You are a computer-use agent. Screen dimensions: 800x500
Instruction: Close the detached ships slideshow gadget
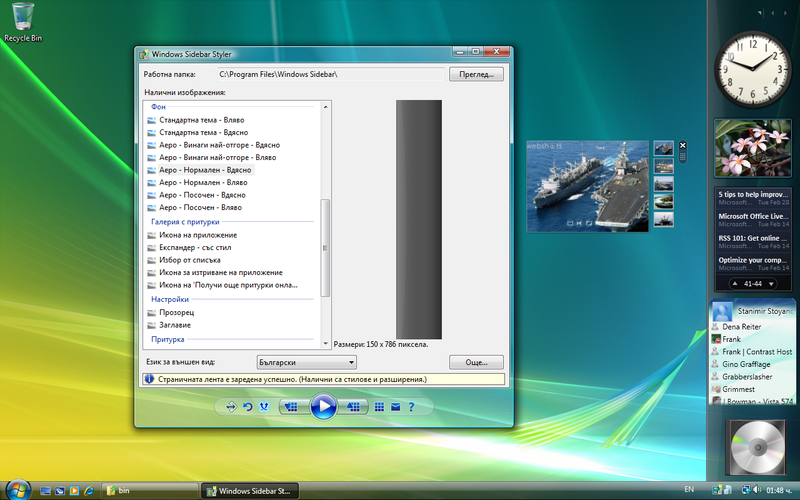(x=683, y=145)
